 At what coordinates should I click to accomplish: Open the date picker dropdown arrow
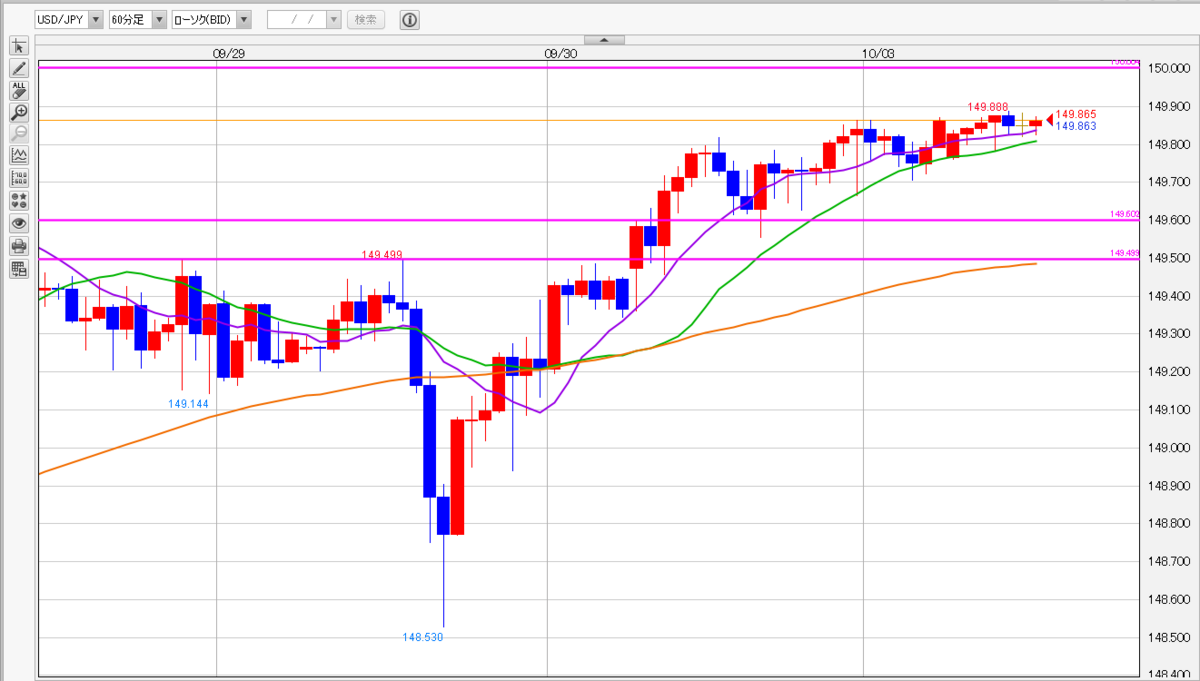(334, 20)
